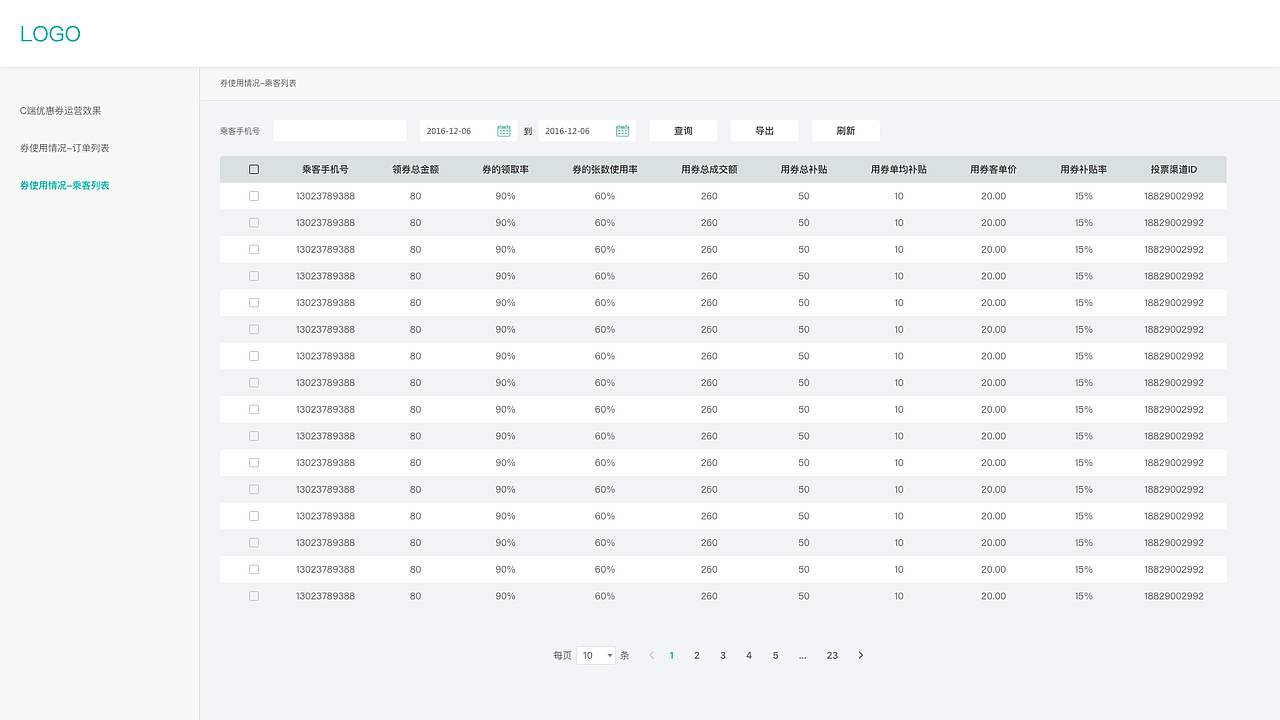The width and height of the screenshot is (1280, 720).
Task: Jump to last page 23
Action: point(832,656)
